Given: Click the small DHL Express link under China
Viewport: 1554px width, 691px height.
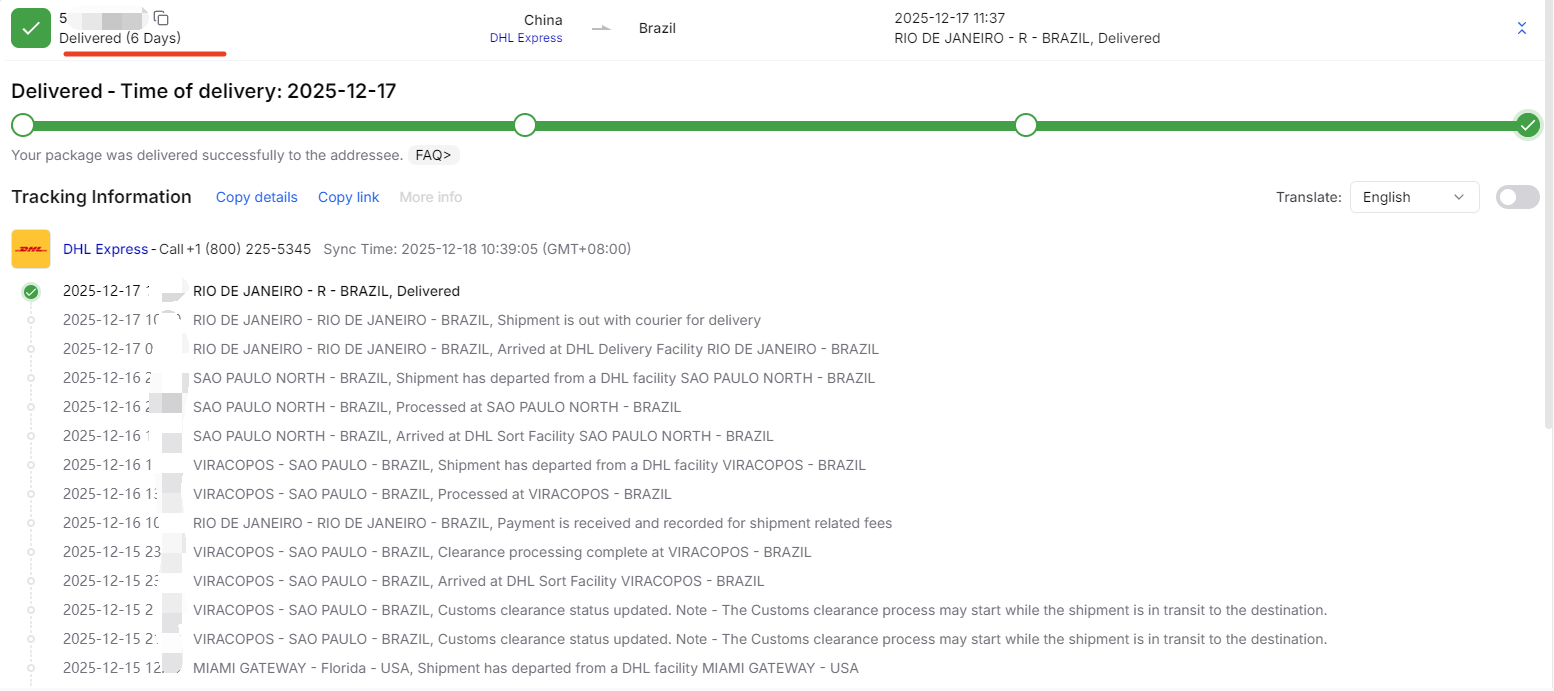Looking at the screenshot, I should point(526,38).
